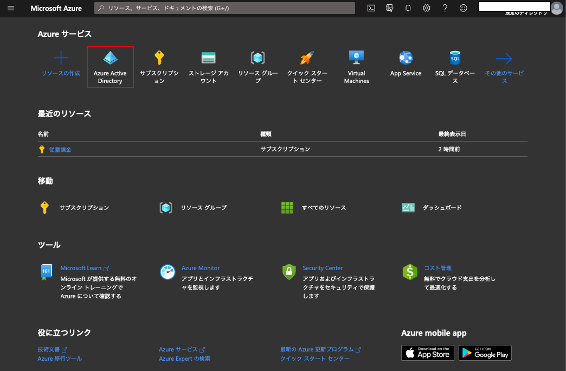Screen dimensions: 566x371
Task: Open the Quickstart Center rocket icon
Action: (307, 58)
